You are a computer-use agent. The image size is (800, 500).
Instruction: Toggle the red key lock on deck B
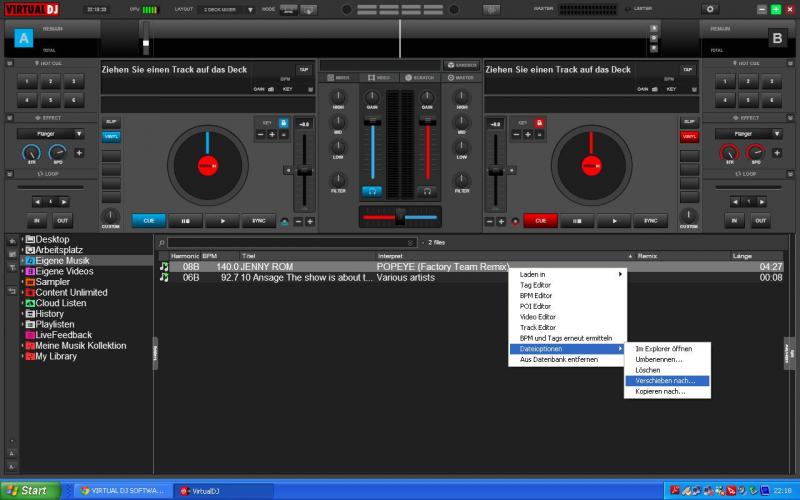pyautogui.click(x=539, y=122)
